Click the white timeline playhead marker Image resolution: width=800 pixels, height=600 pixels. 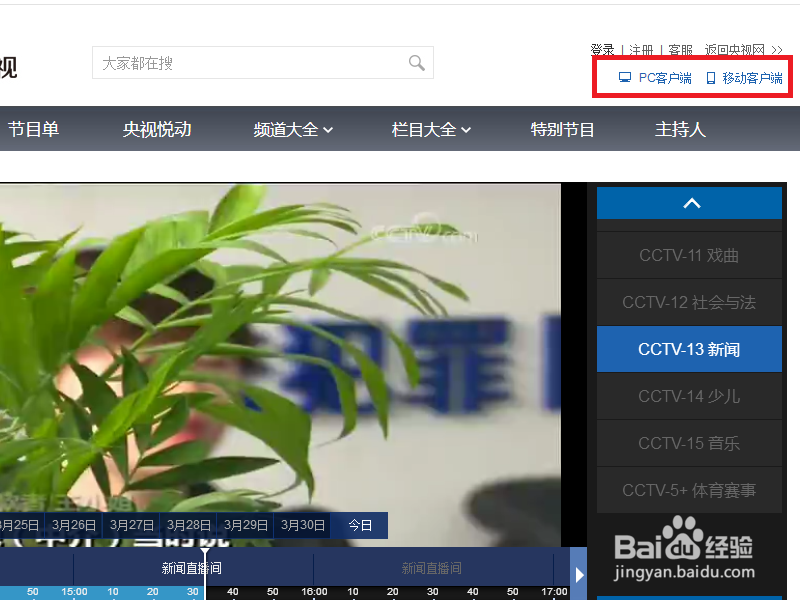point(205,574)
